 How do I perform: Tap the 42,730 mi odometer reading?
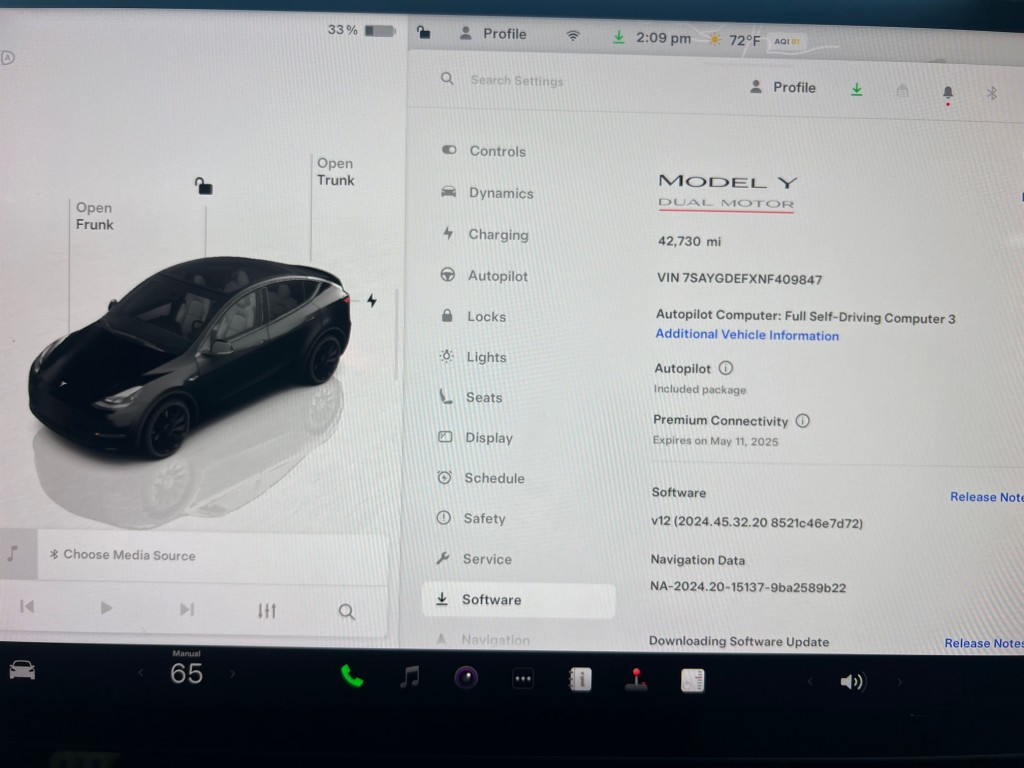click(690, 241)
